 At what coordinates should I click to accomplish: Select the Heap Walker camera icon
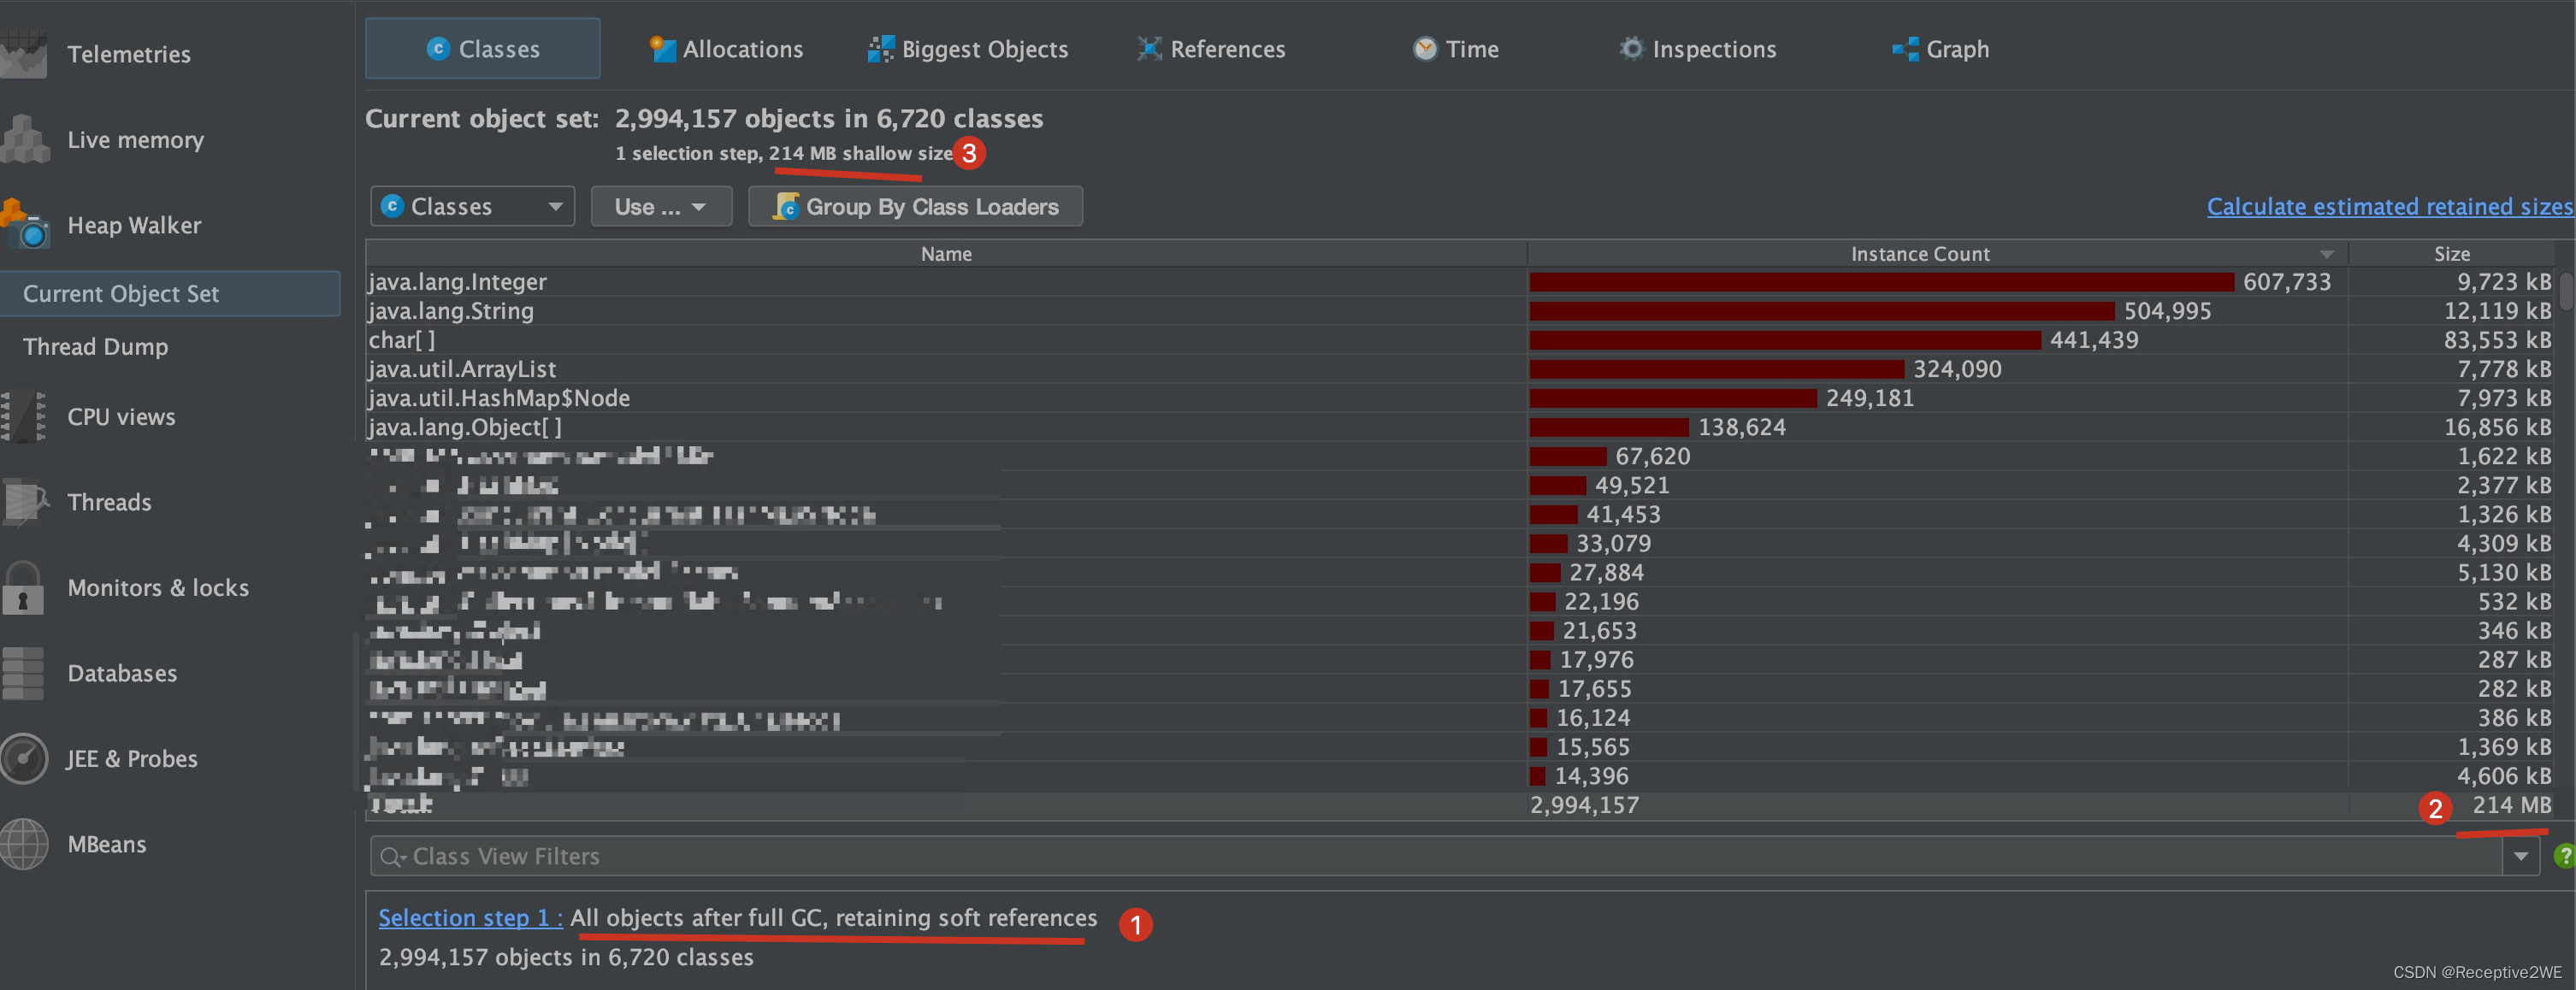coord(25,224)
